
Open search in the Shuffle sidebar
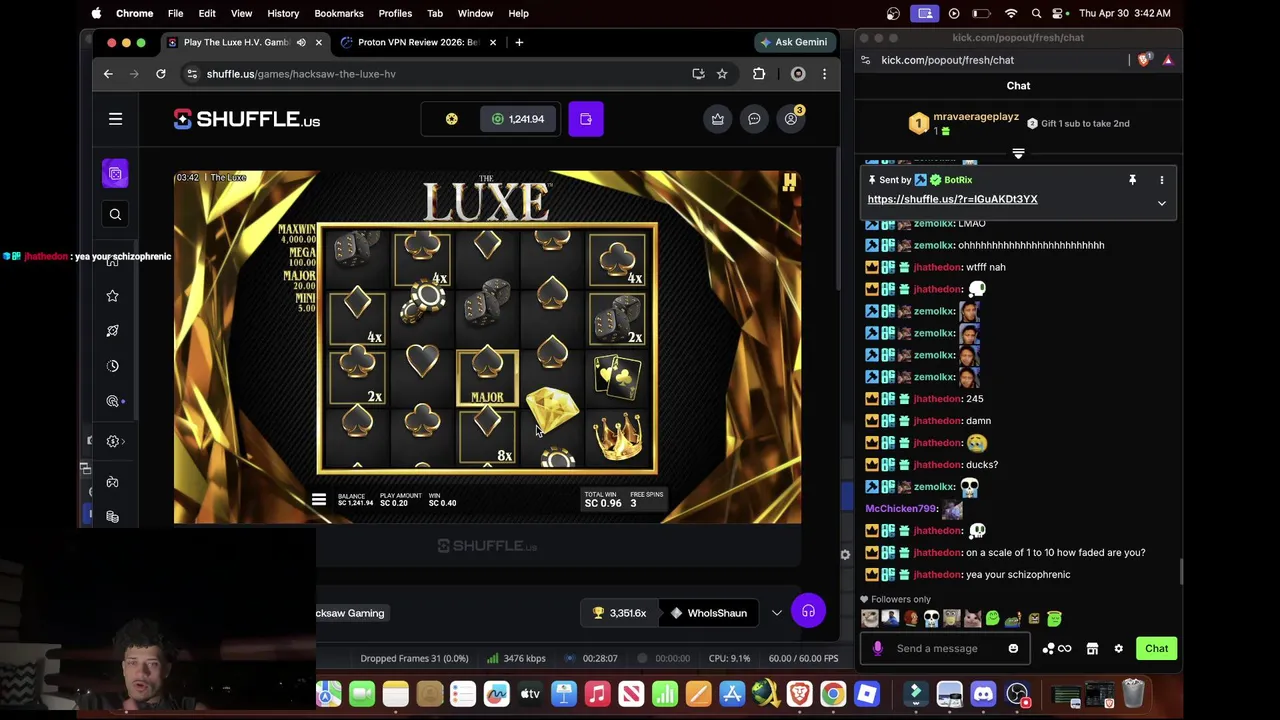(115, 214)
